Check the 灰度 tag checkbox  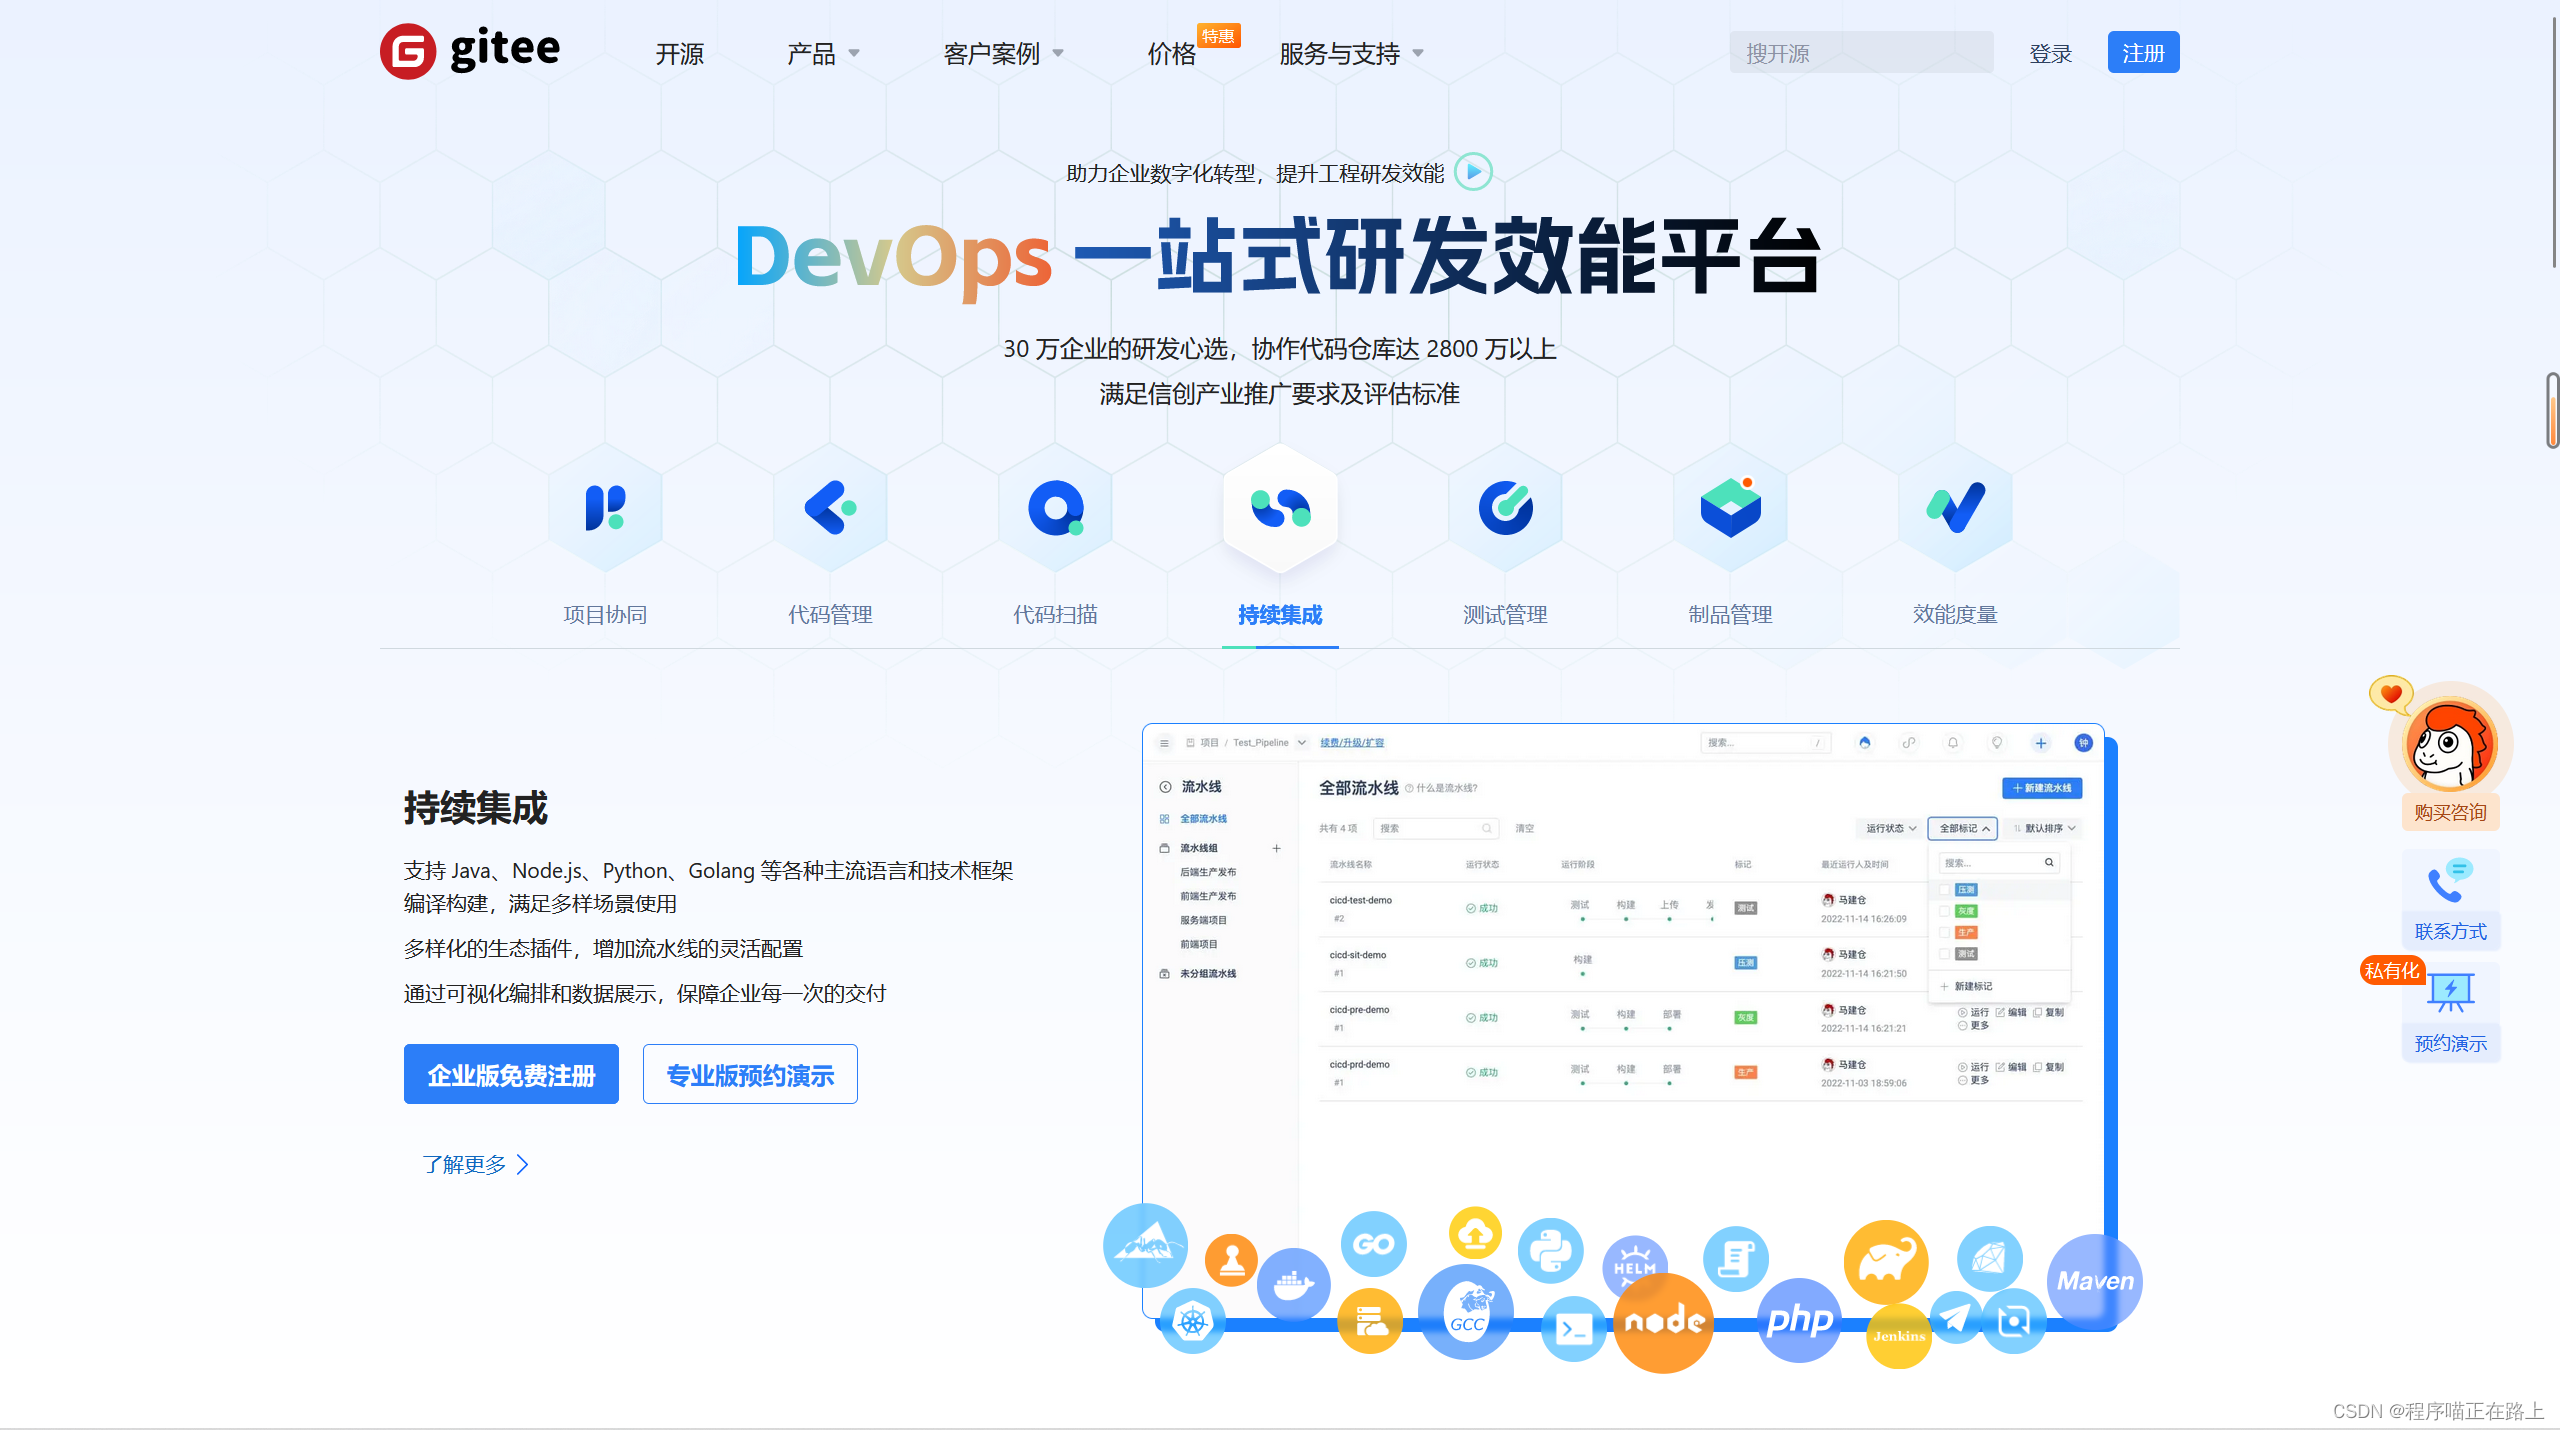click(x=1945, y=911)
